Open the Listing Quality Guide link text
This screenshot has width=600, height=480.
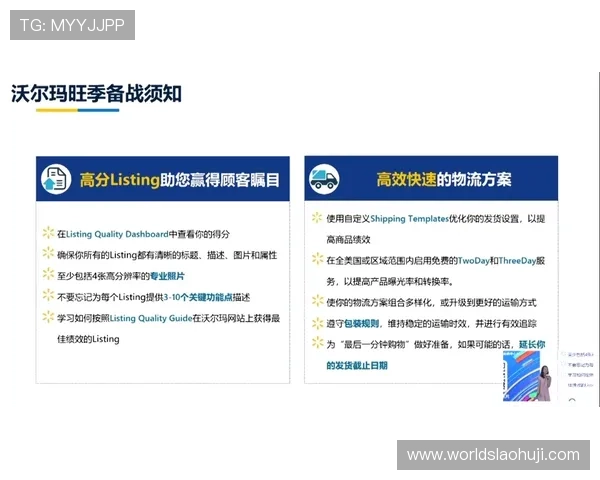click(x=151, y=318)
